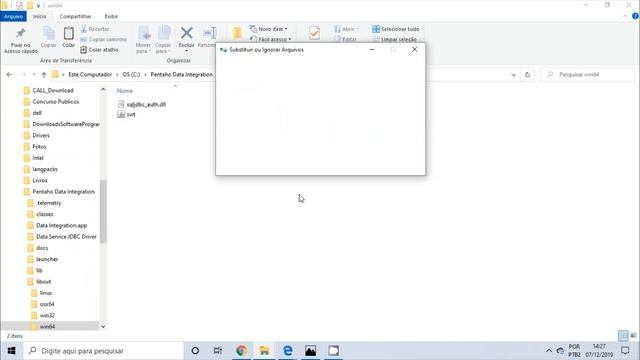640x360 pixels.
Task: Click the Nome column header
Action: click(x=124, y=91)
